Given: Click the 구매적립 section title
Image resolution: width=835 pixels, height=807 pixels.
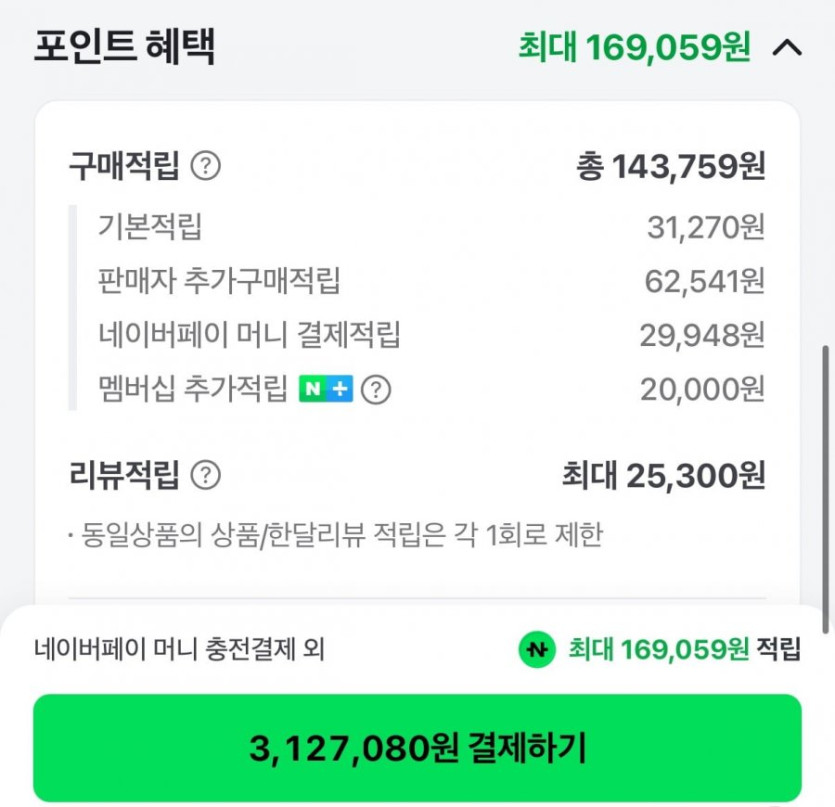Looking at the screenshot, I should pos(124,166).
